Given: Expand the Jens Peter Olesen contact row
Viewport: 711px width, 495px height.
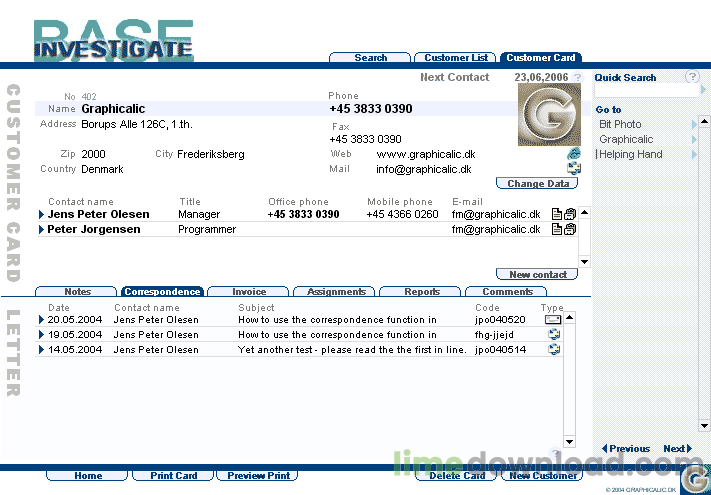Looking at the screenshot, I should [x=42, y=214].
